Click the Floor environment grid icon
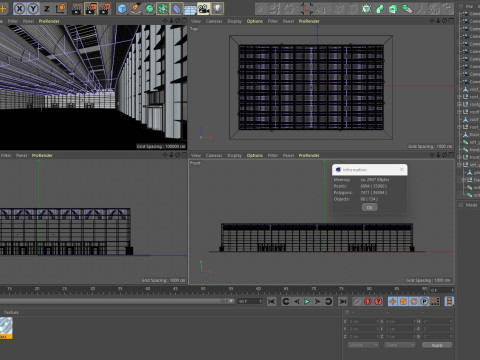 190,9
